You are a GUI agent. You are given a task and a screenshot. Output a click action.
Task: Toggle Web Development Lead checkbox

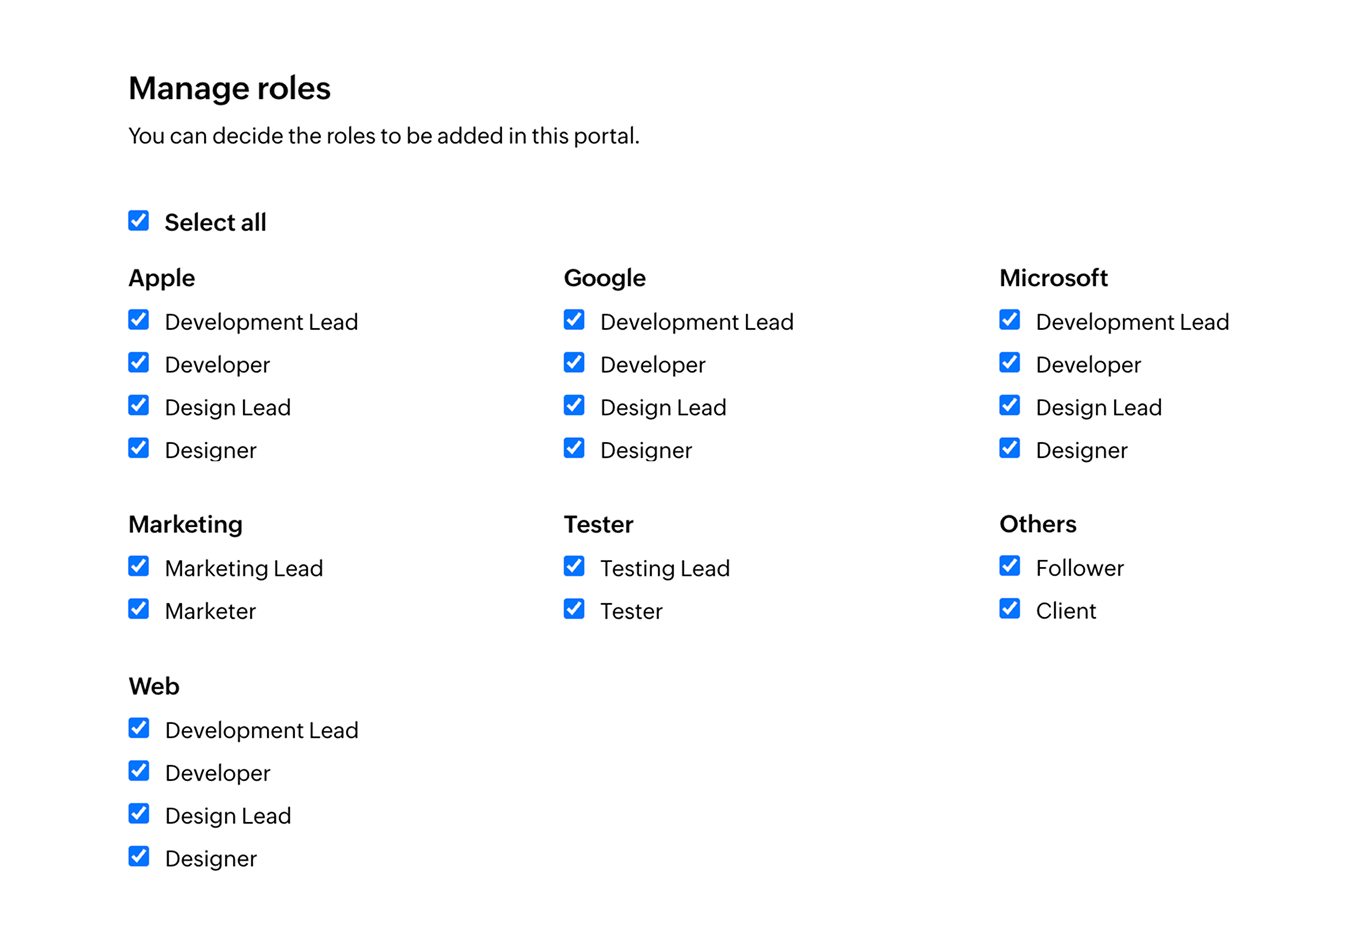tap(139, 728)
